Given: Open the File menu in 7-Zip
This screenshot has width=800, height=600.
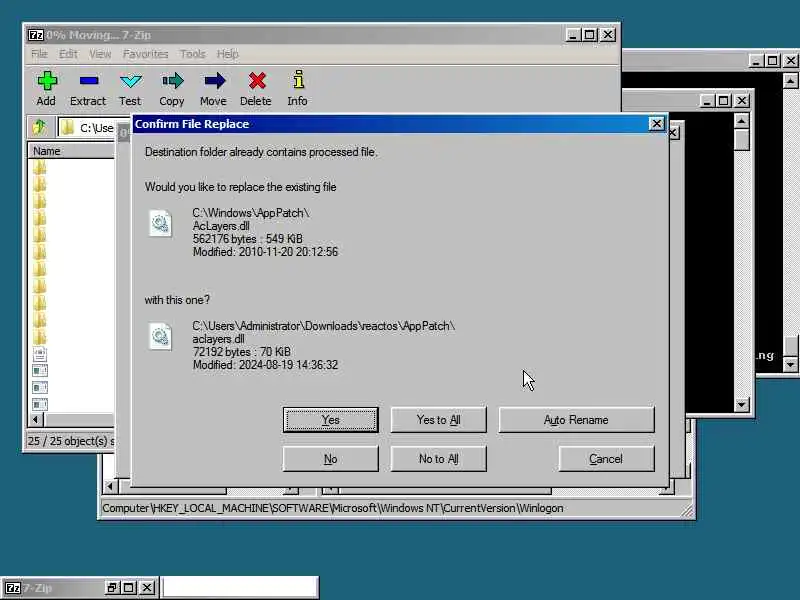Looking at the screenshot, I should 39,54.
